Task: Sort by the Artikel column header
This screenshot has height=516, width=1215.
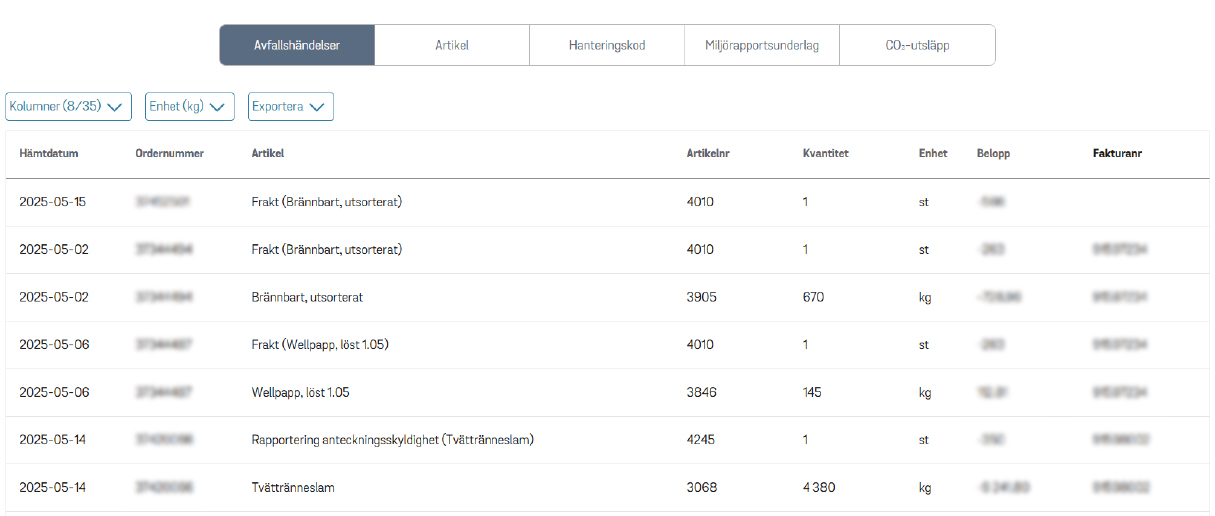Action: point(268,154)
